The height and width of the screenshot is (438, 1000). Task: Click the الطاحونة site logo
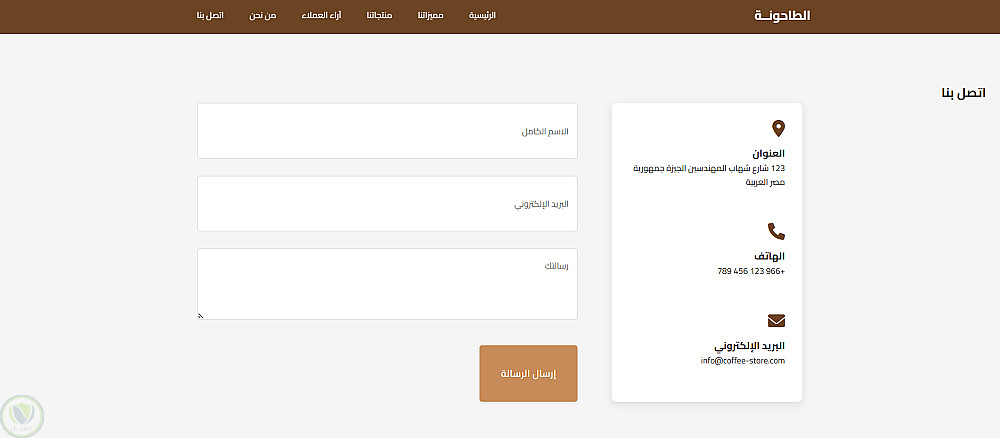point(783,16)
